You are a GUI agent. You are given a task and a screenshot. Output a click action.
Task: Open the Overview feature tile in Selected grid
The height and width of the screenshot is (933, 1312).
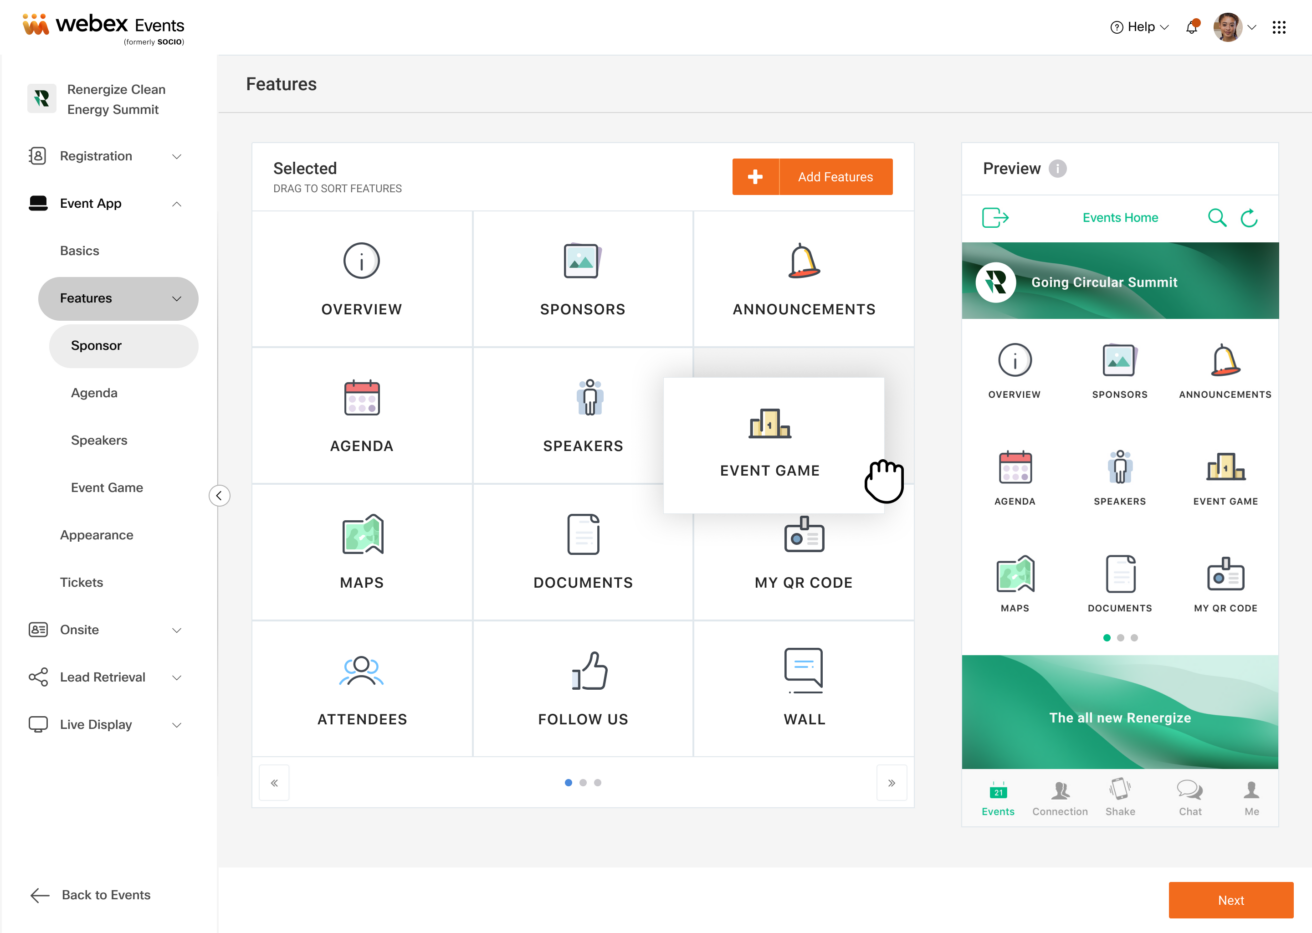click(x=362, y=279)
